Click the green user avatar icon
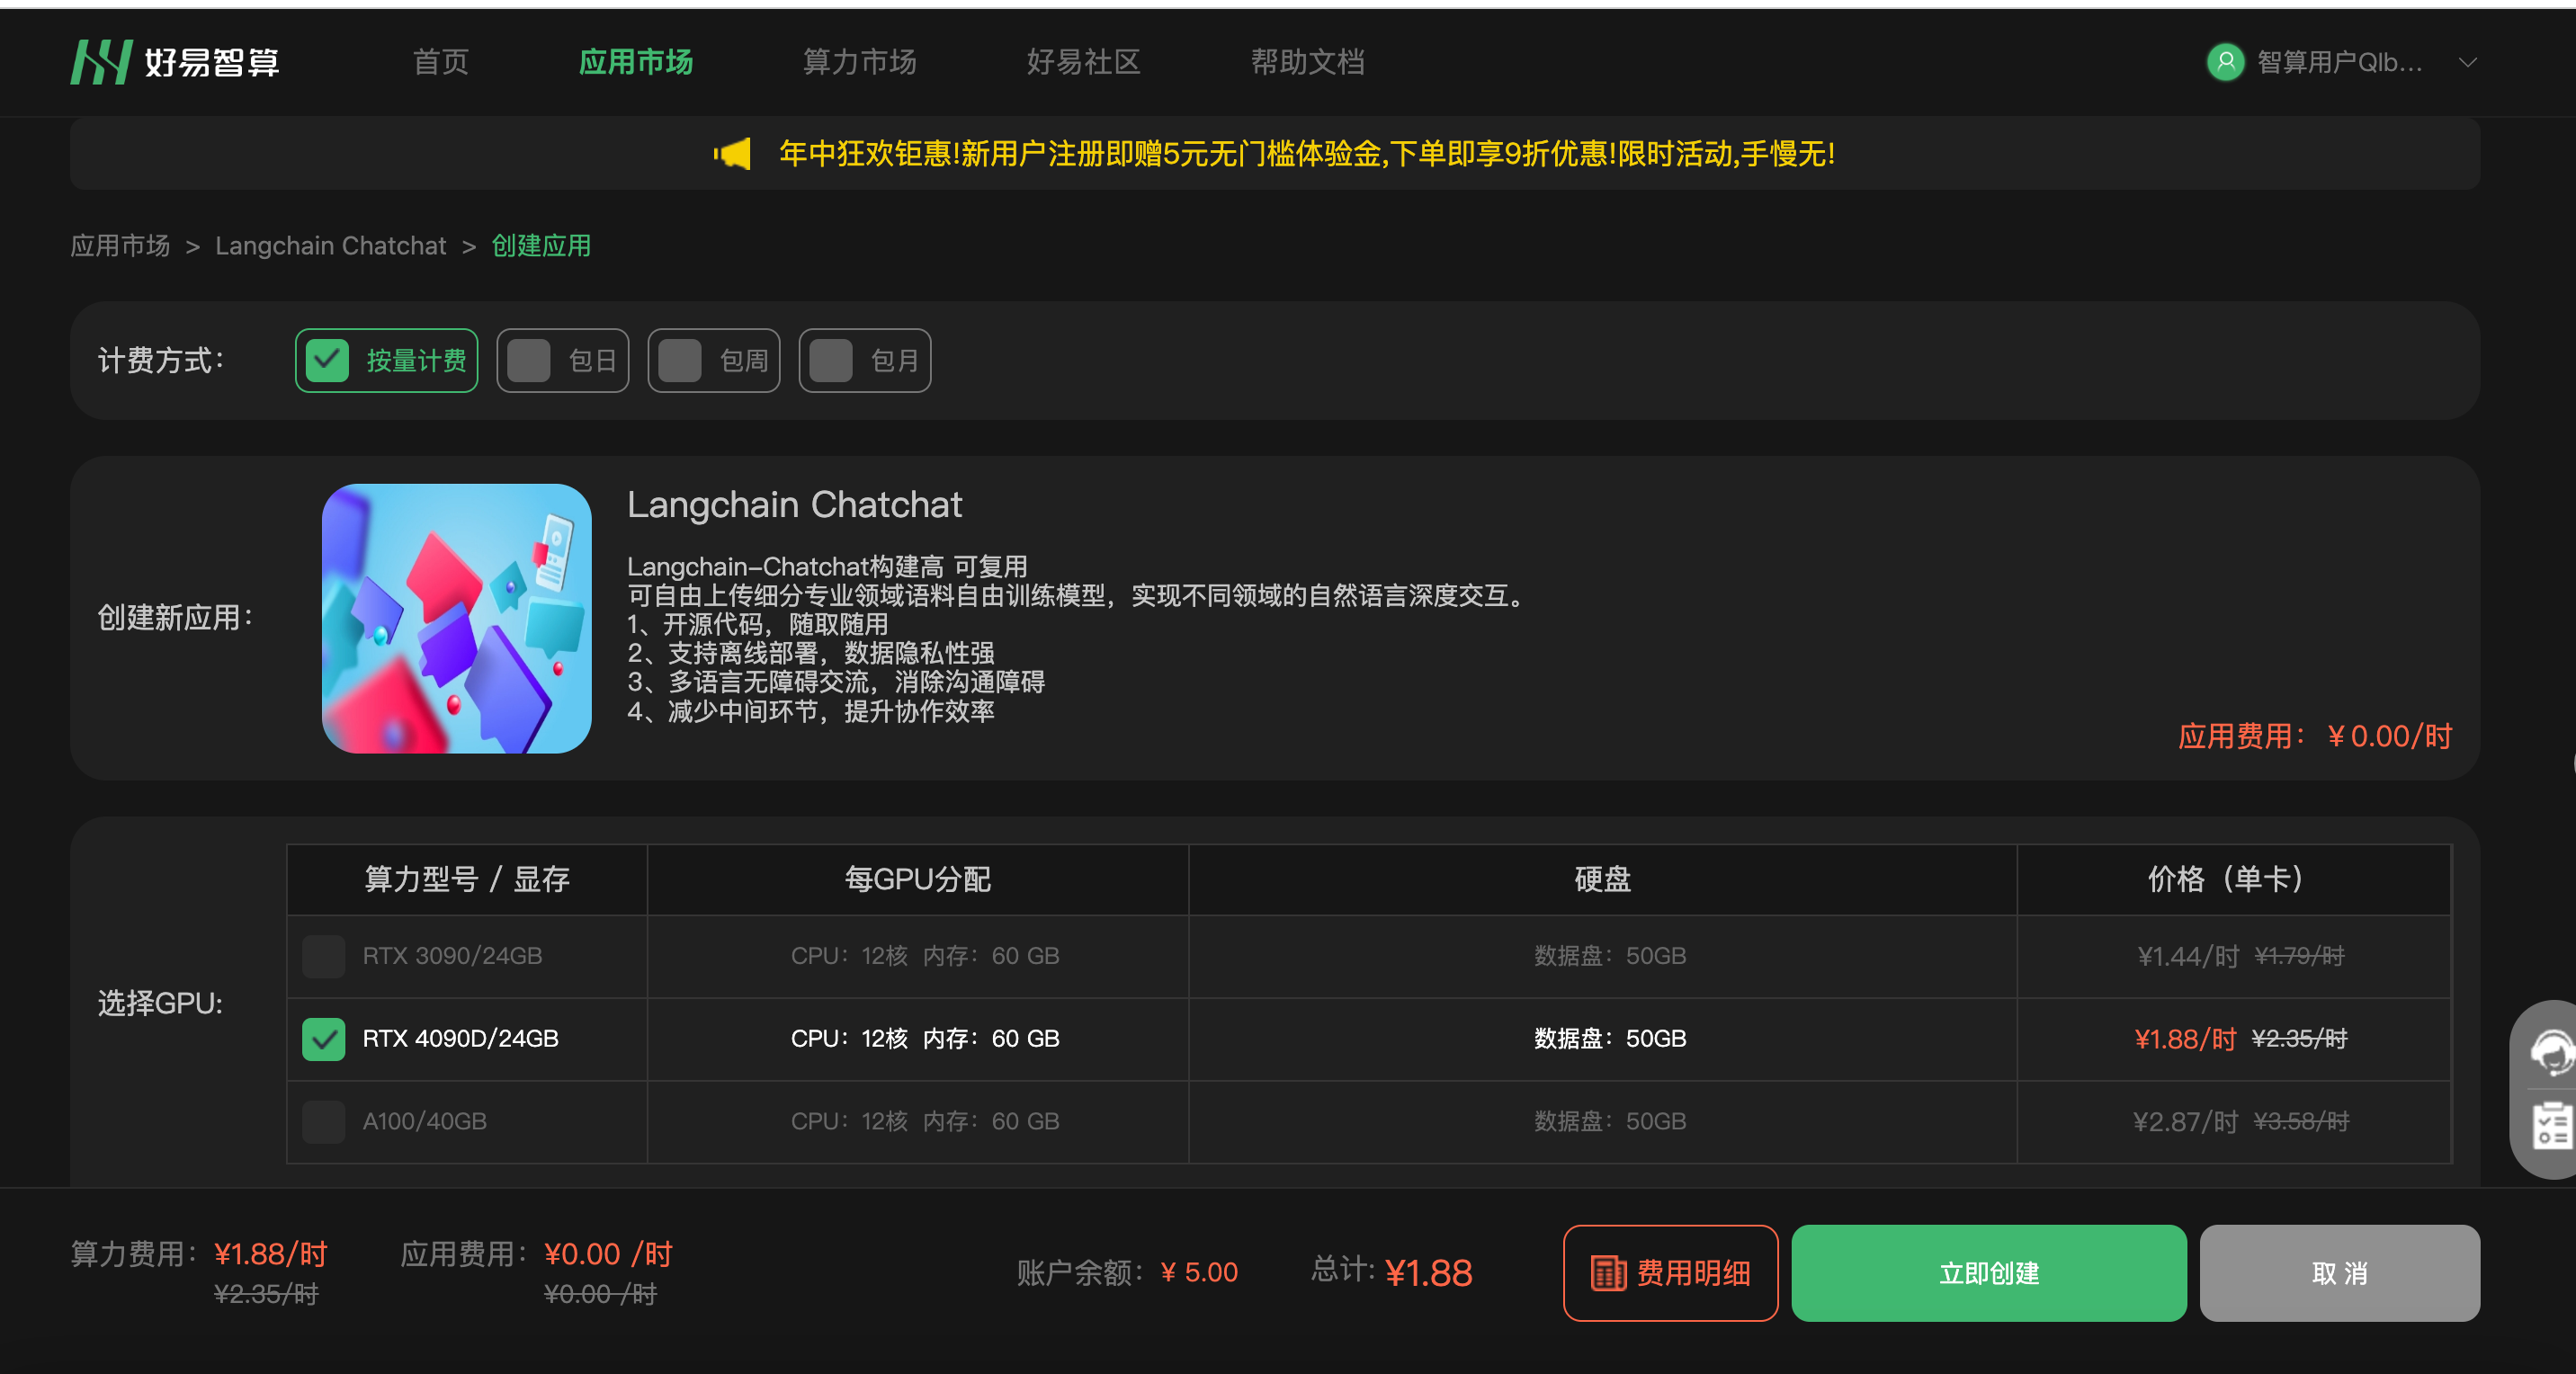Viewport: 2576px width, 1374px height. tap(2226, 62)
